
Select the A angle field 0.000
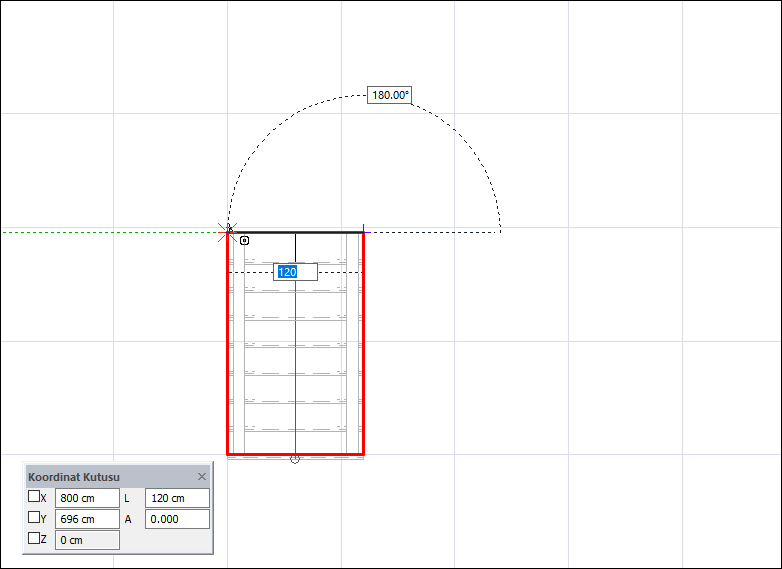point(177,519)
